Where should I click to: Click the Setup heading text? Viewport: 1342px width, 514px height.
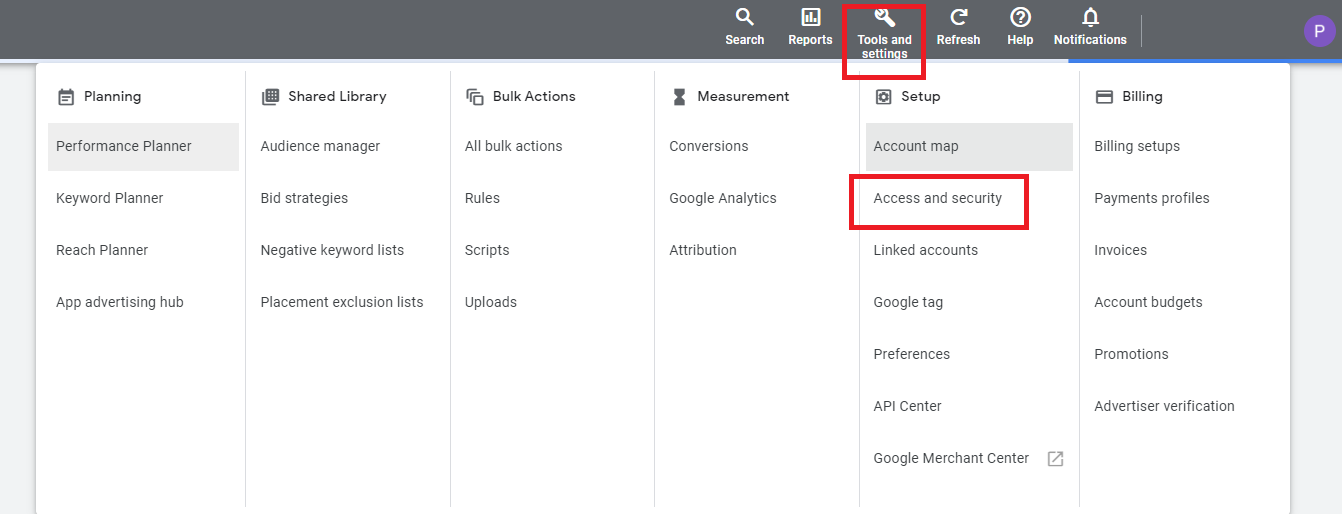[921, 97]
